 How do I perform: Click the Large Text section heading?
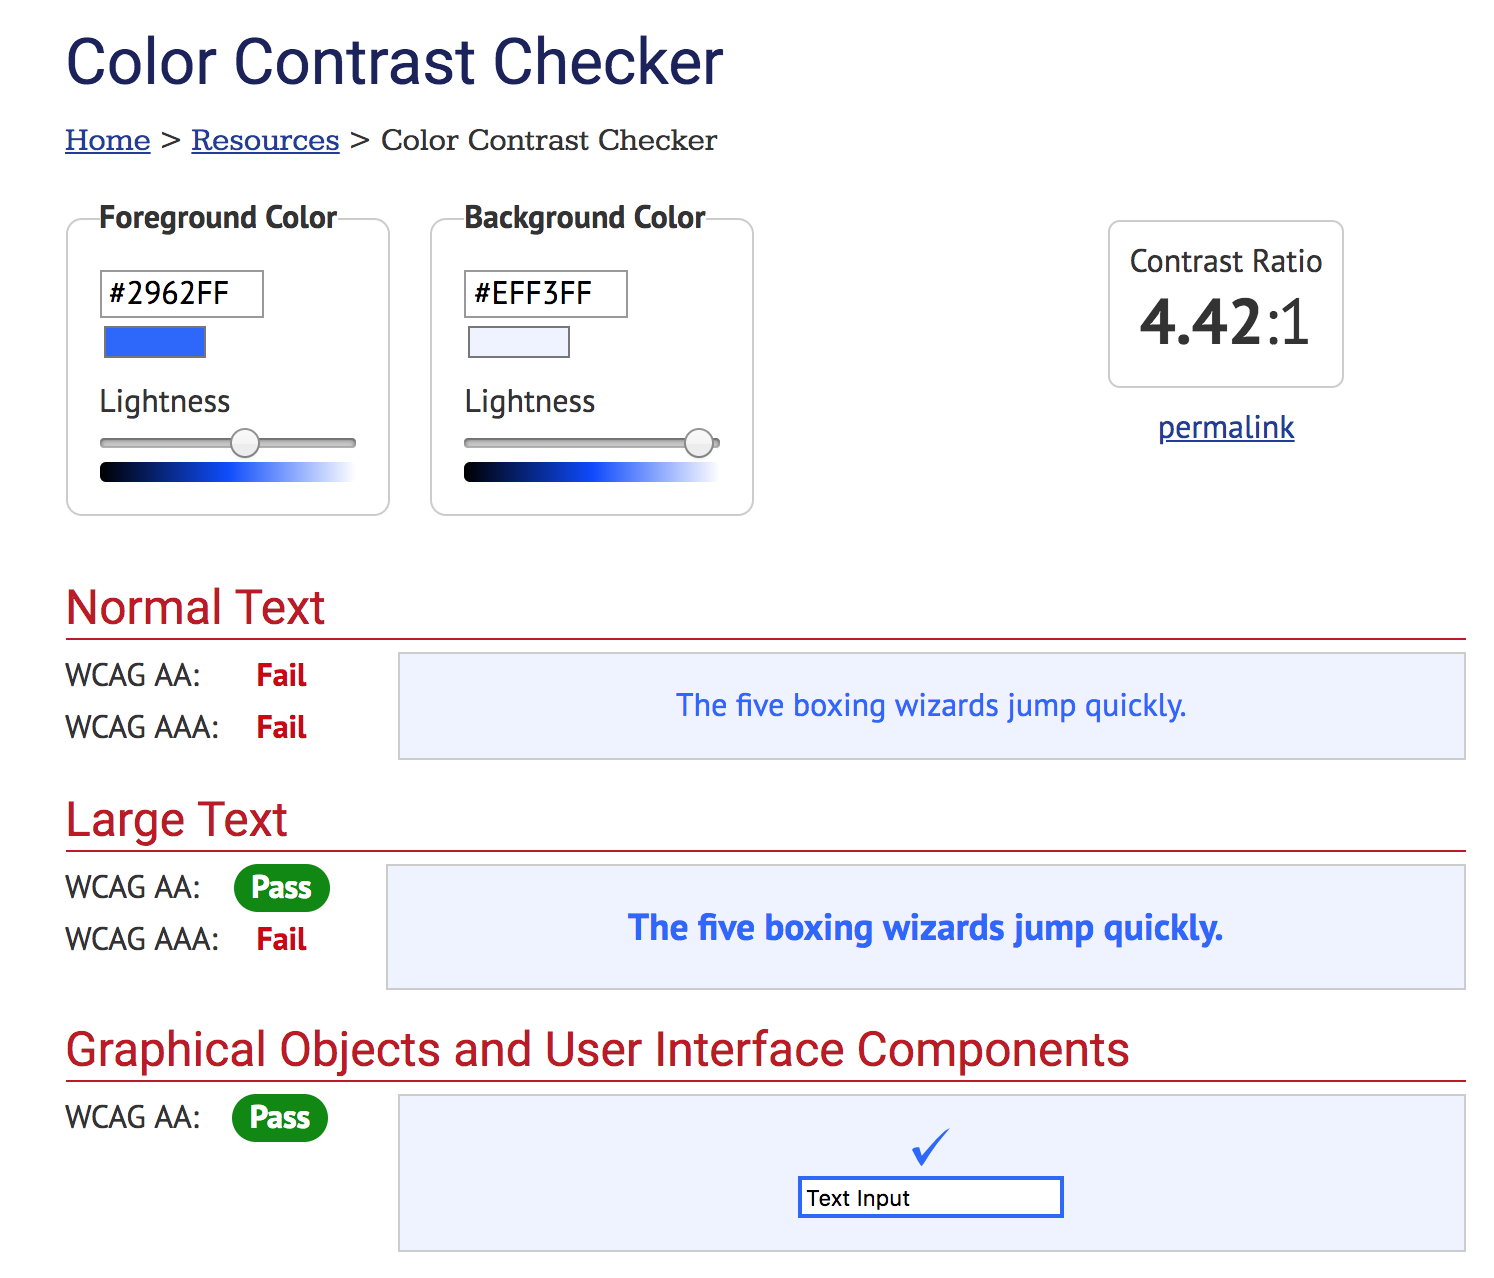pyautogui.click(x=176, y=820)
